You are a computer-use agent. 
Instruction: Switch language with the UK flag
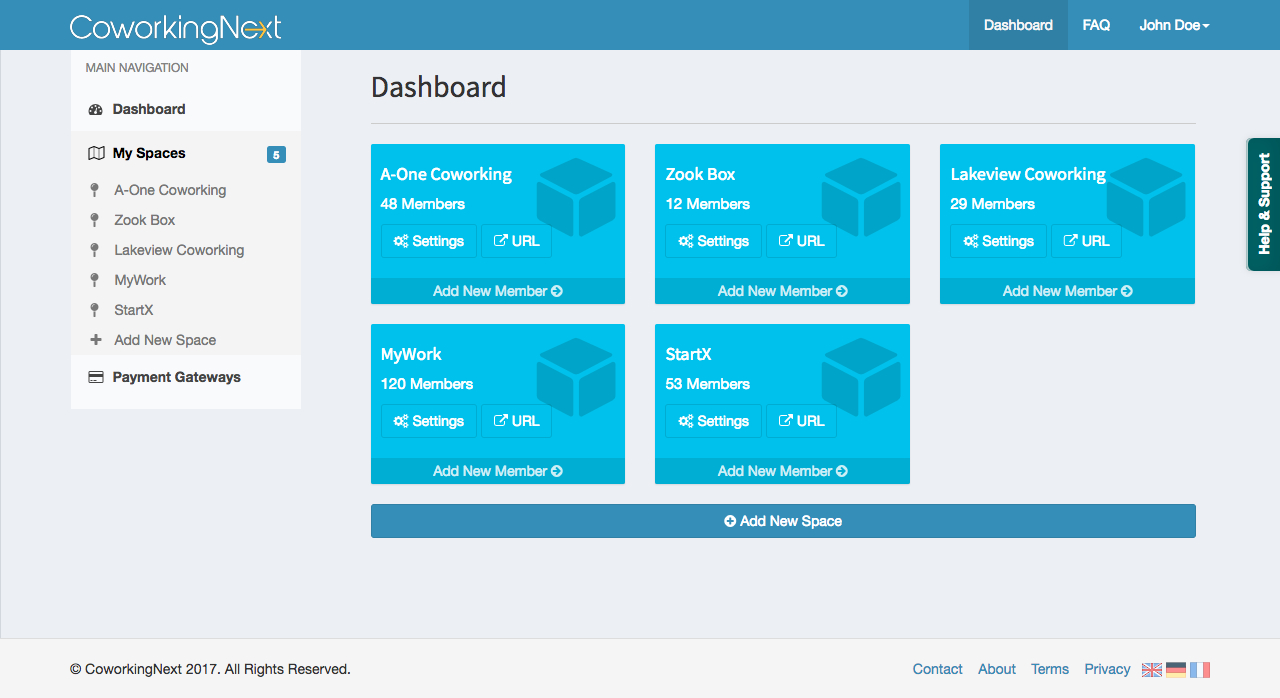click(x=1152, y=670)
